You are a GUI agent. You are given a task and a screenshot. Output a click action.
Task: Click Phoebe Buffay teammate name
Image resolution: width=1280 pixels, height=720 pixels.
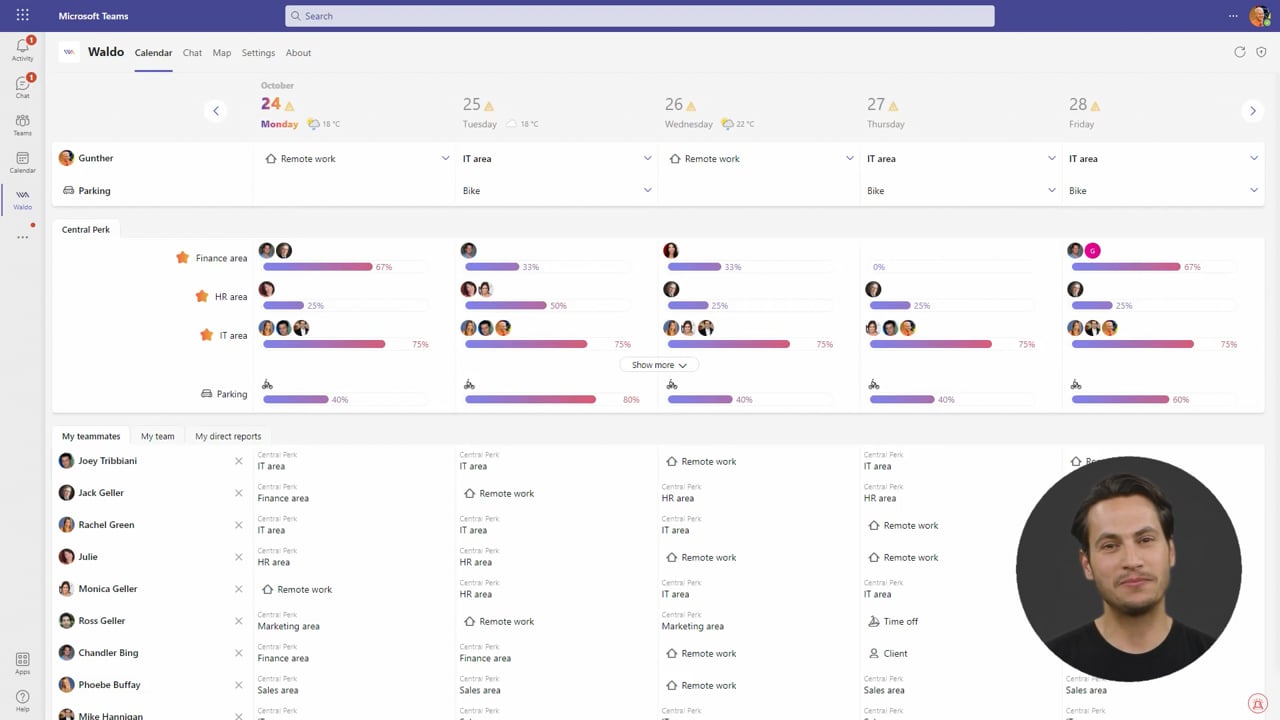109,685
